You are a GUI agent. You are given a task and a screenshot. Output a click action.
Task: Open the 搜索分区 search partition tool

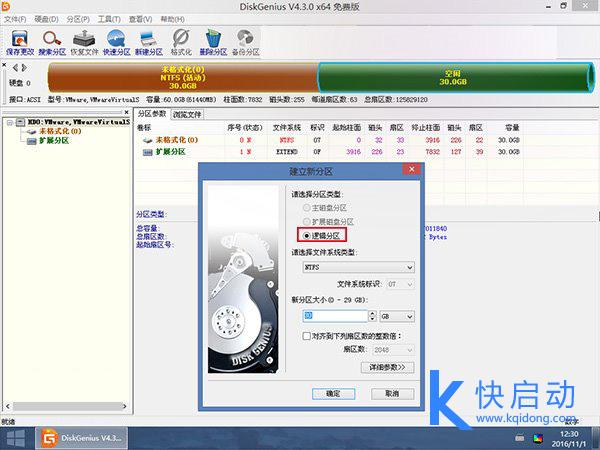52,43
